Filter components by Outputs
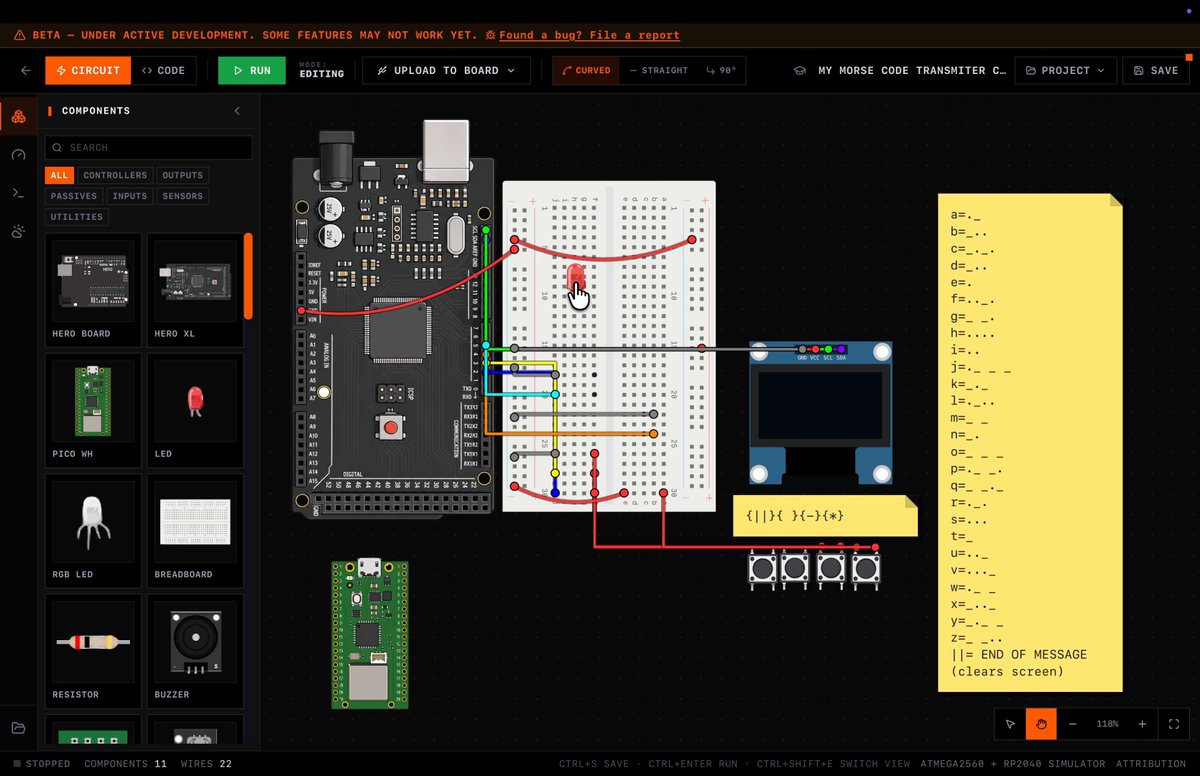 pyautogui.click(x=183, y=175)
